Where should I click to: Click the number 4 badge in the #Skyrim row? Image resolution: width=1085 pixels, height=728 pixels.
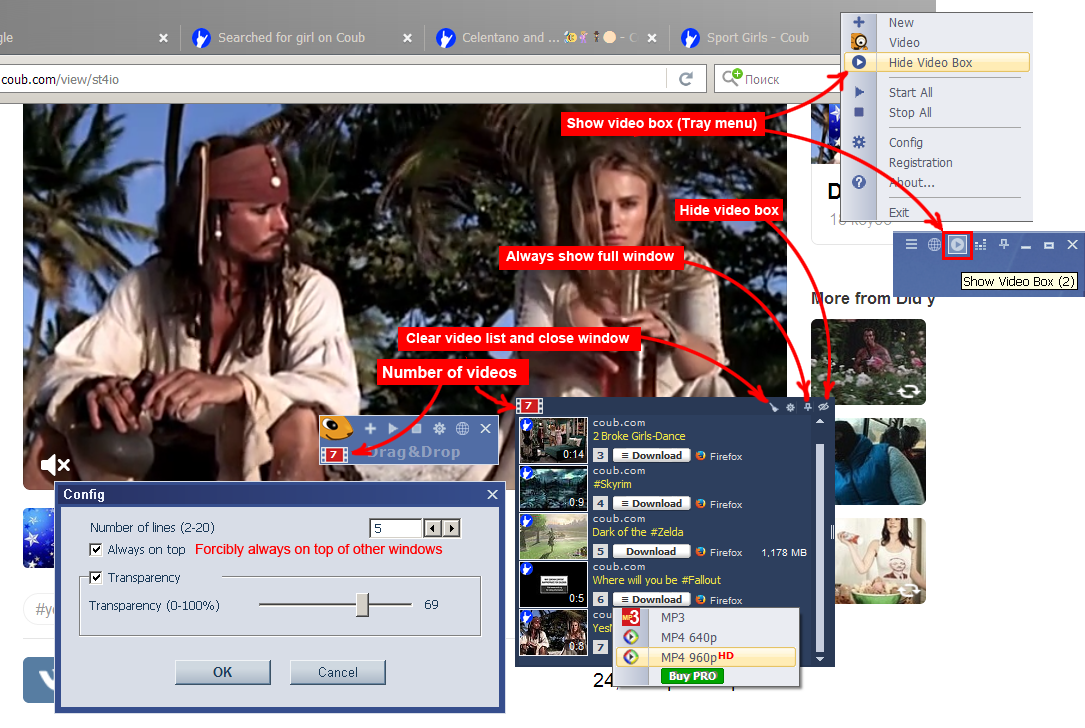[601, 503]
